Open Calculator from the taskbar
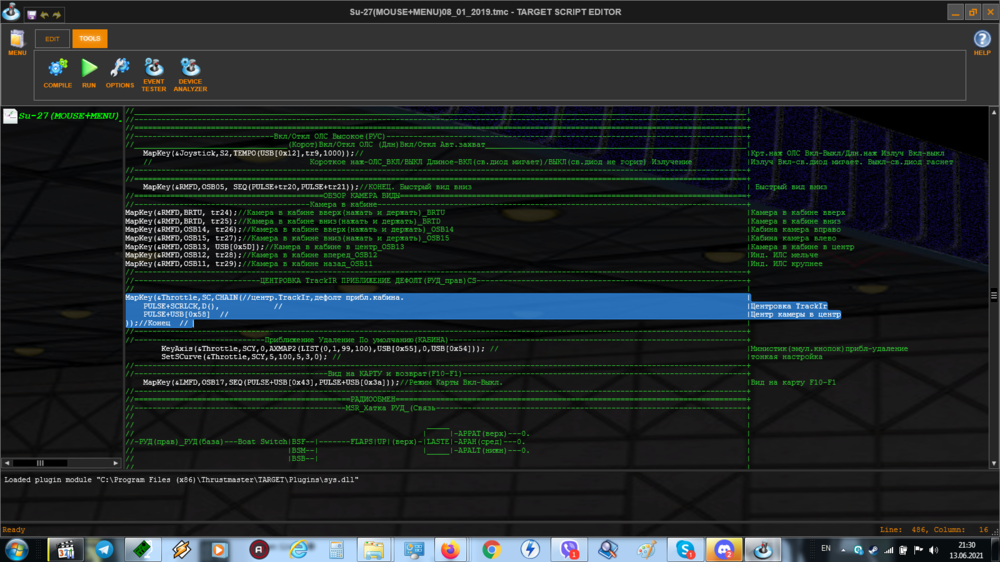Viewport: 1000px width, 562px height. [x=336, y=550]
